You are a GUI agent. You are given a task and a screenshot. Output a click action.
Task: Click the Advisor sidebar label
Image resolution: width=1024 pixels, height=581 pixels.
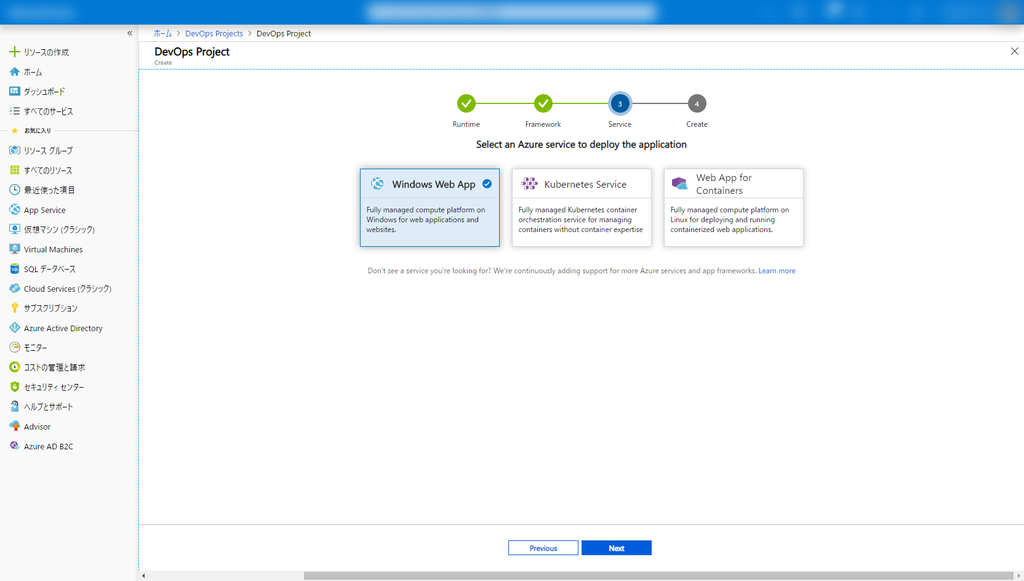[x=37, y=427]
